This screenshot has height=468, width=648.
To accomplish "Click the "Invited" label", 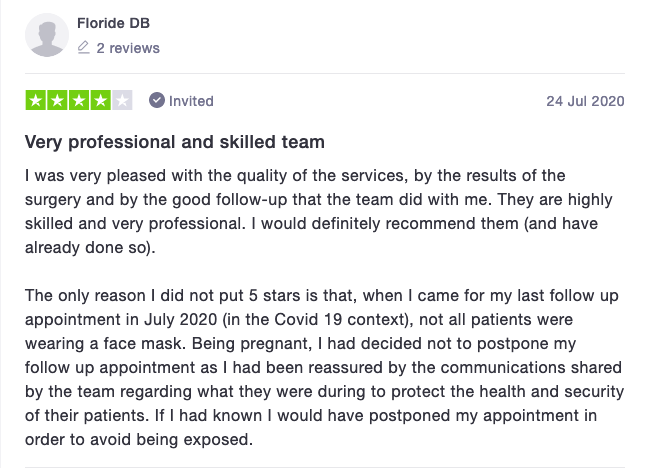I will tap(191, 101).
